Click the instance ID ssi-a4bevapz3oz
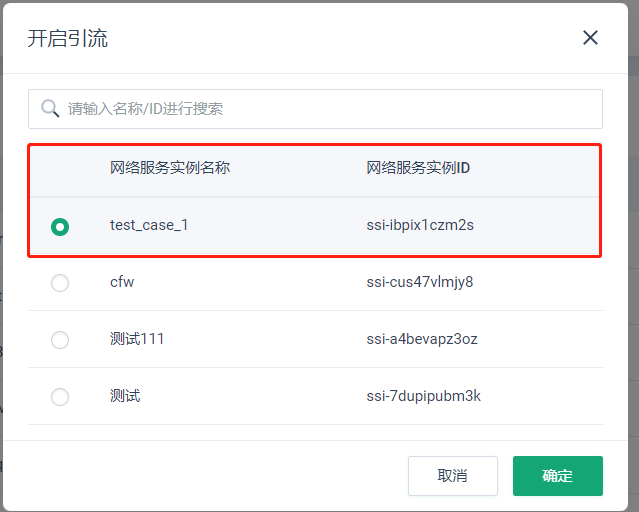This screenshot has height=512, width=639. coord(422,339)
